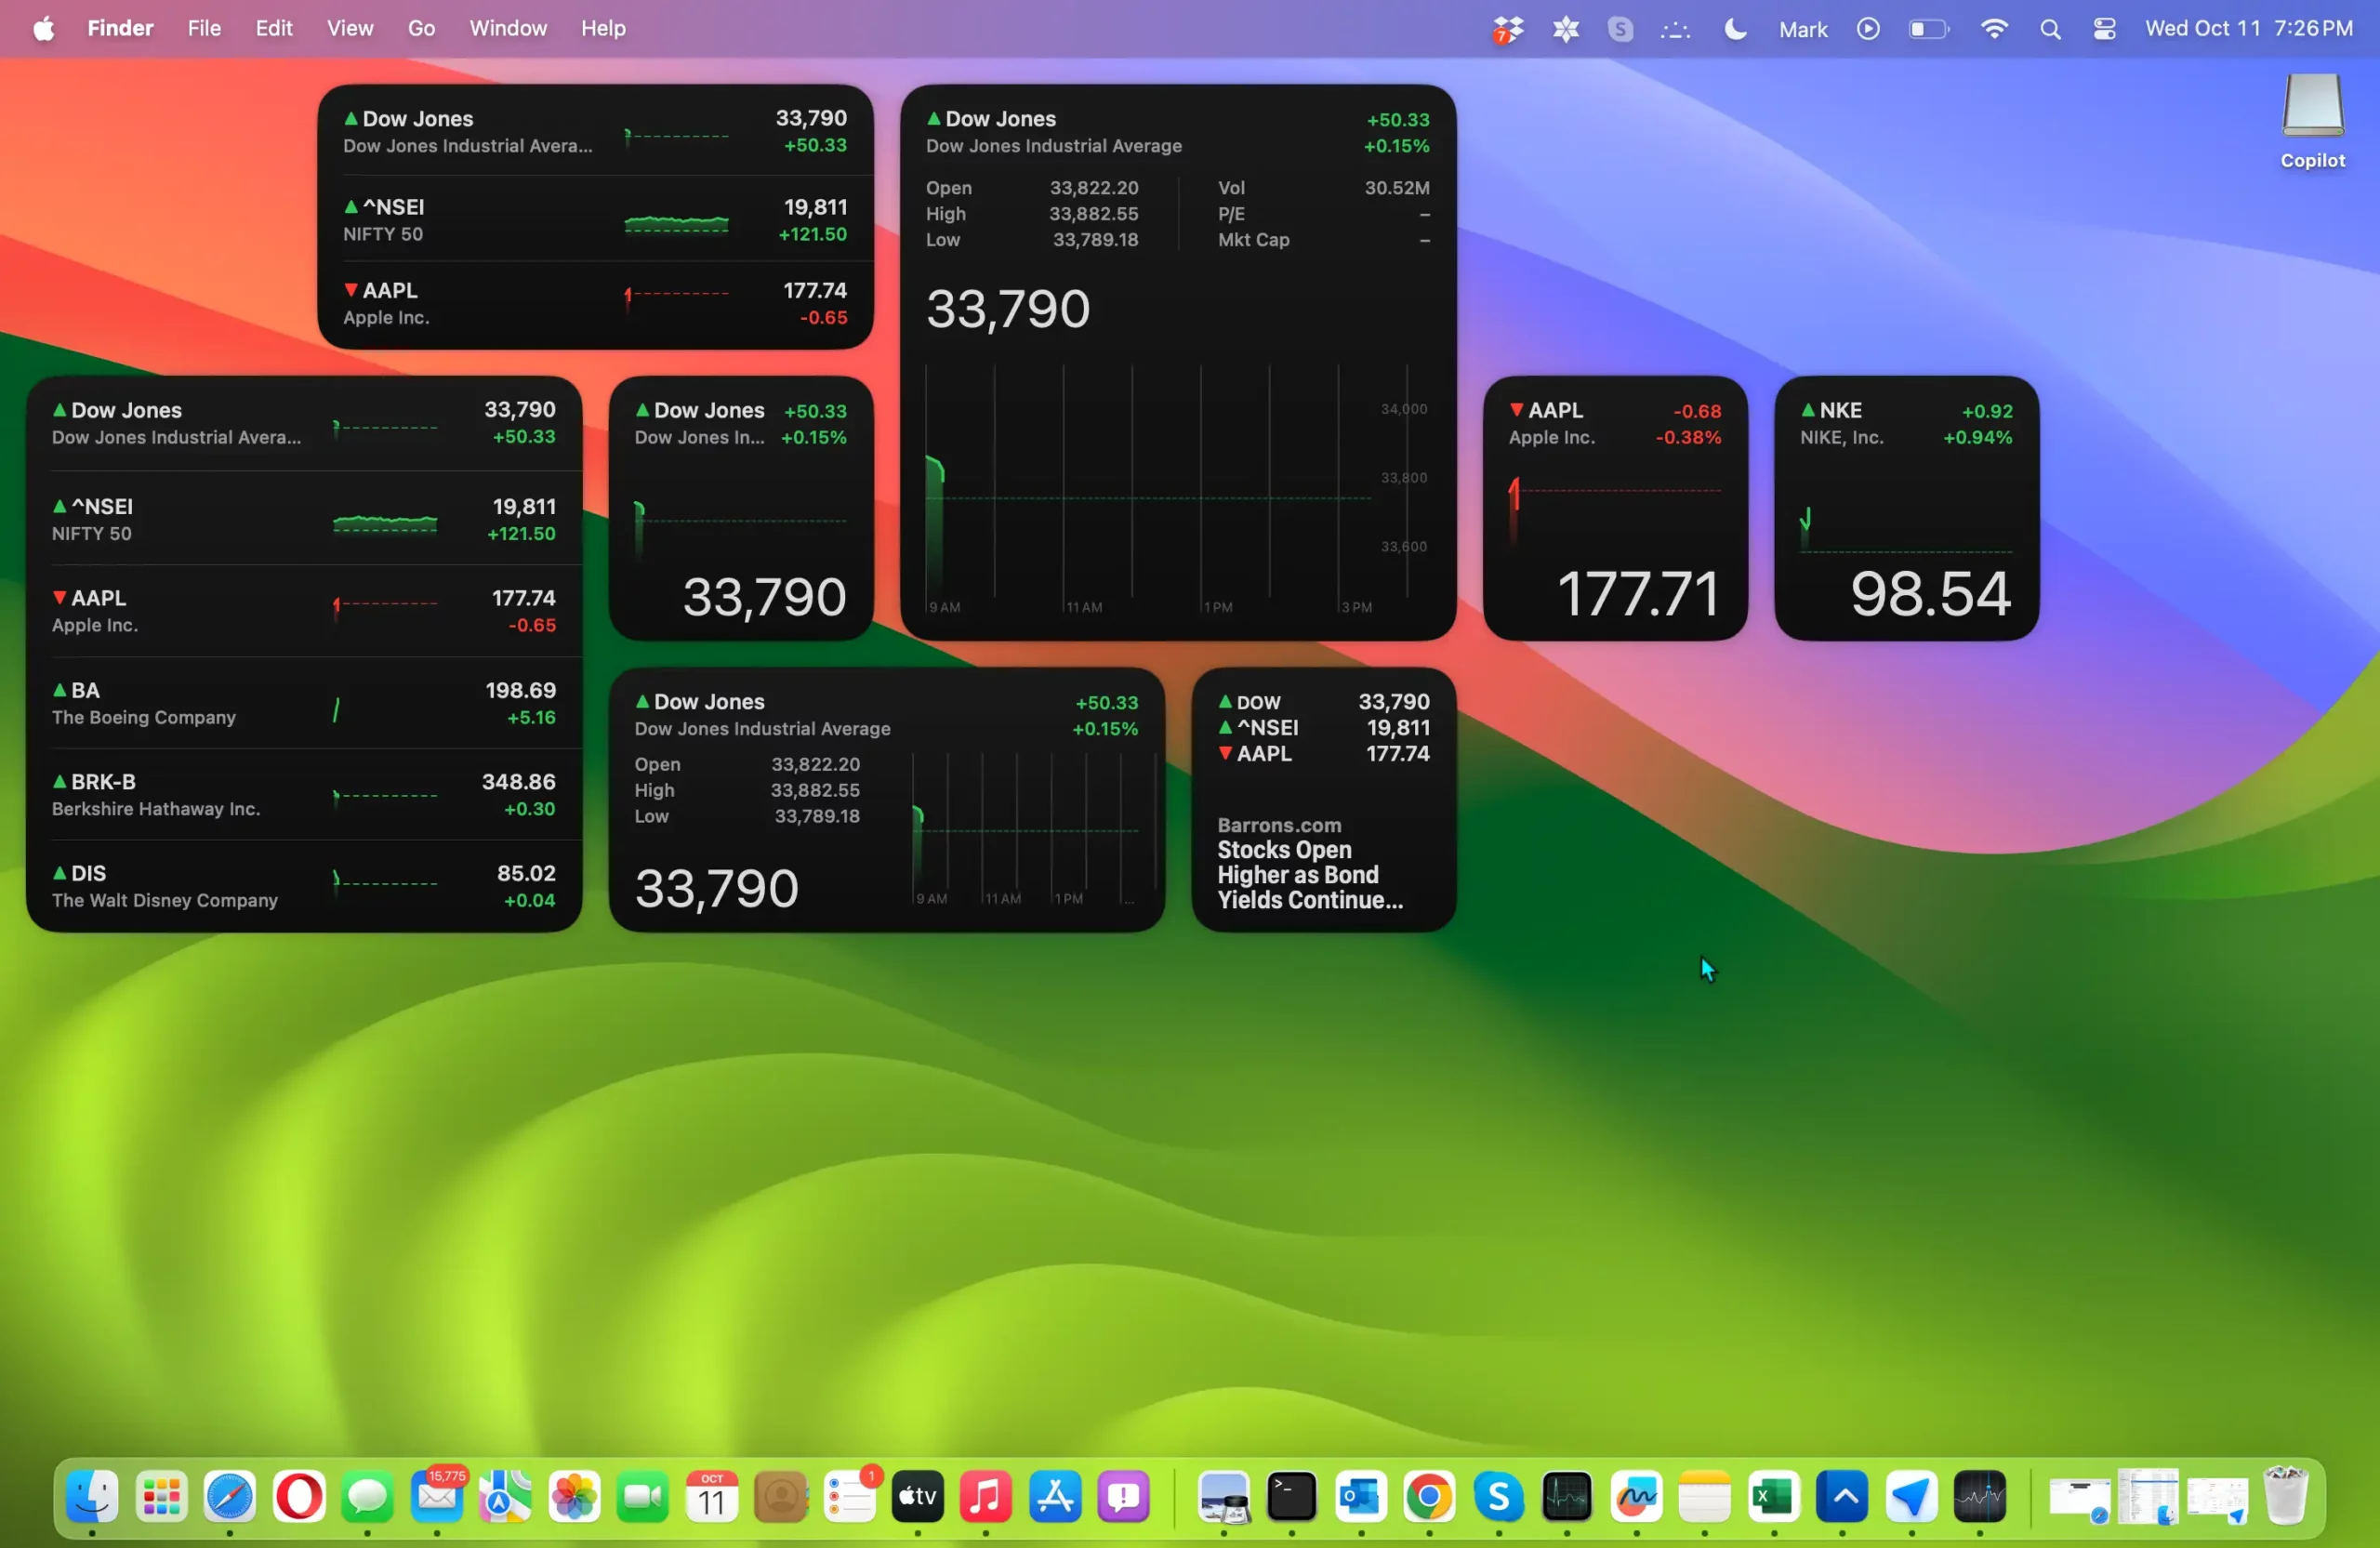Open the Apple menu
Viewport: 2380px width, 1548px height.
pyautogui.click(x=43, y=28)
